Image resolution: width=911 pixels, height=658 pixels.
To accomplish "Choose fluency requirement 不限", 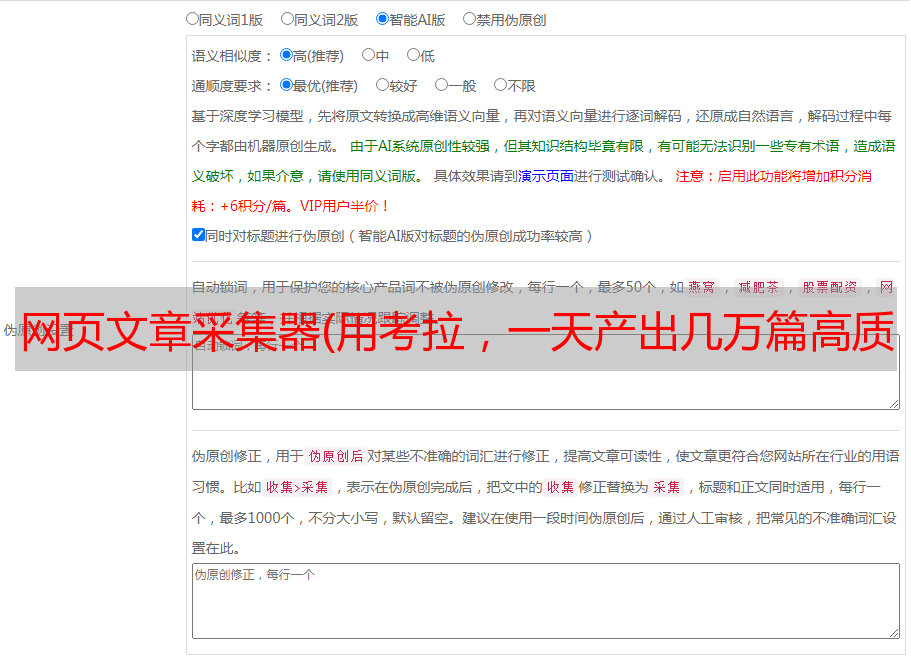I will [x=500, y=85].
